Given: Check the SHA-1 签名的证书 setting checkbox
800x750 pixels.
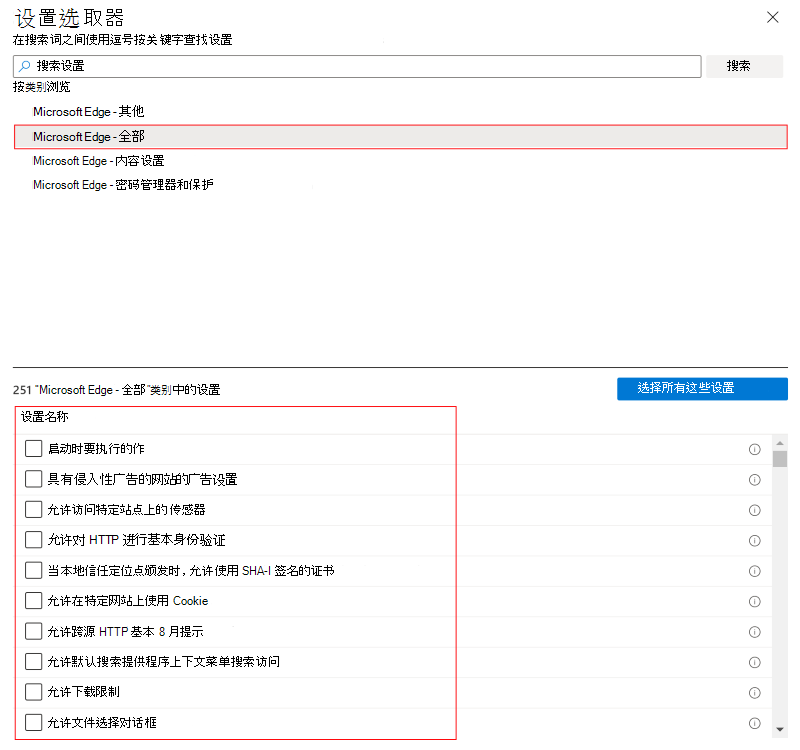Looking at the screenshot, I should point(34,570).
